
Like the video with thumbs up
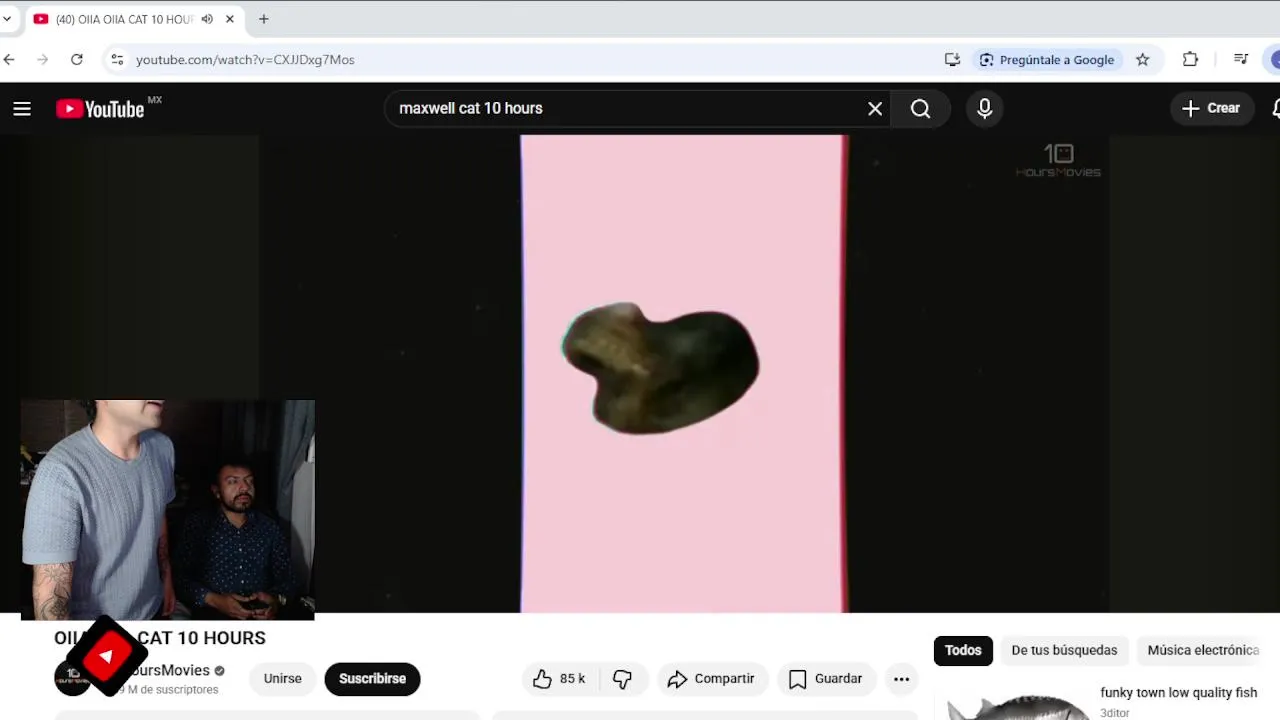[x=558, y=679]
